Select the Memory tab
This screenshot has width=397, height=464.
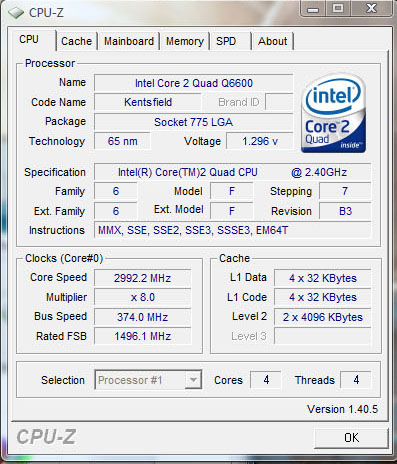tap(185, 41)
